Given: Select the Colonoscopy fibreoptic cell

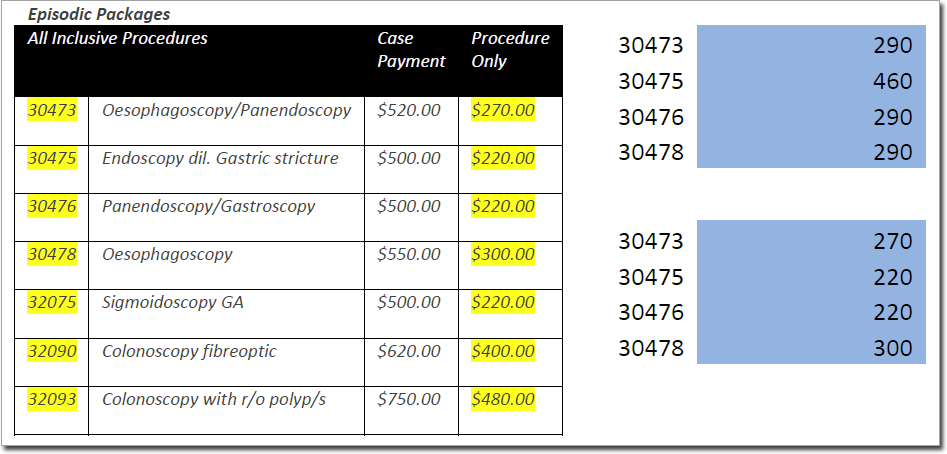Looking at the screenshot, I should (x=189, y=351).
